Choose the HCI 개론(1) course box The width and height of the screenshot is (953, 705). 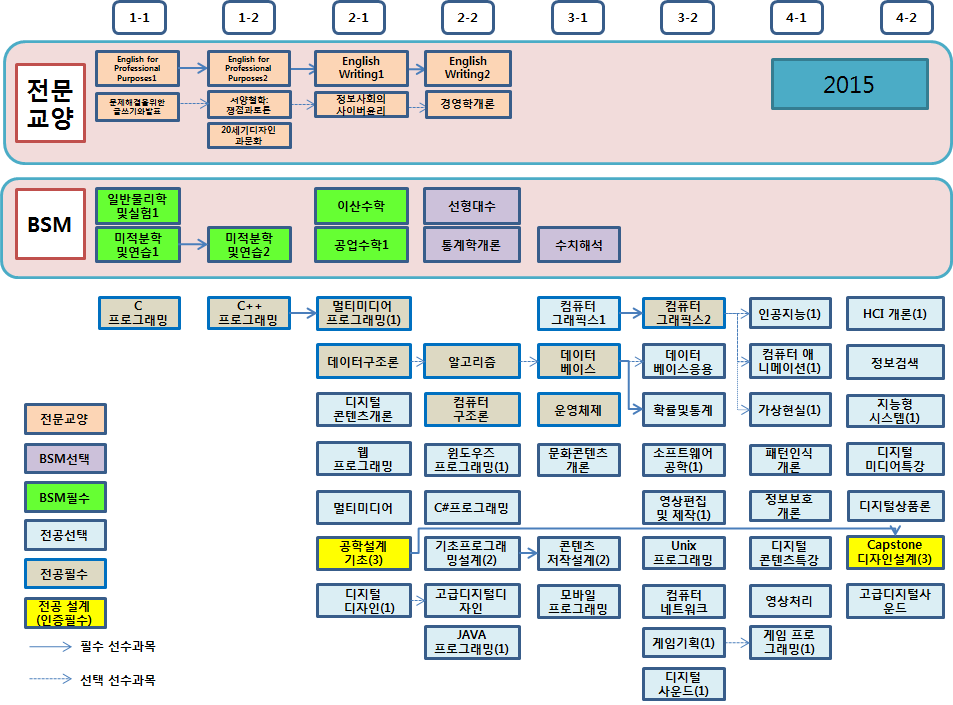coord(894,314)
